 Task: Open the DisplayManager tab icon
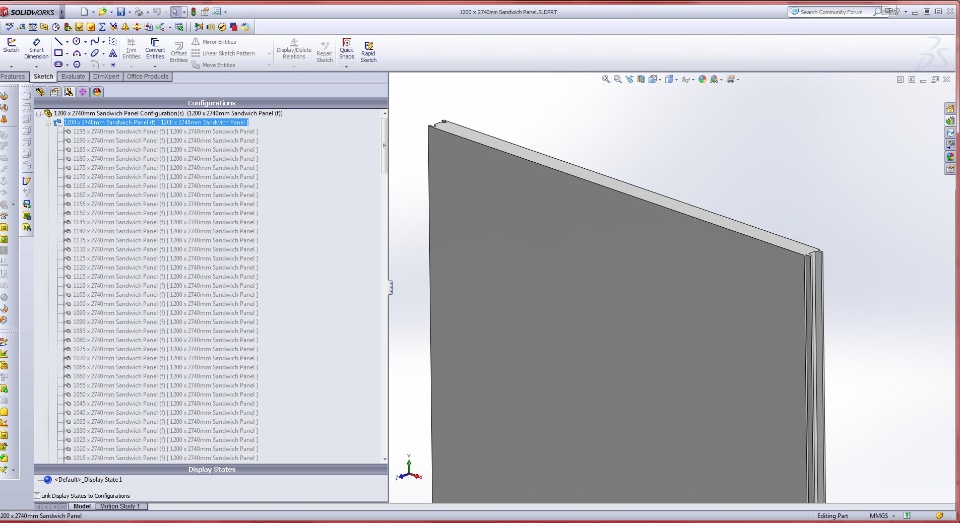[97, 92]
